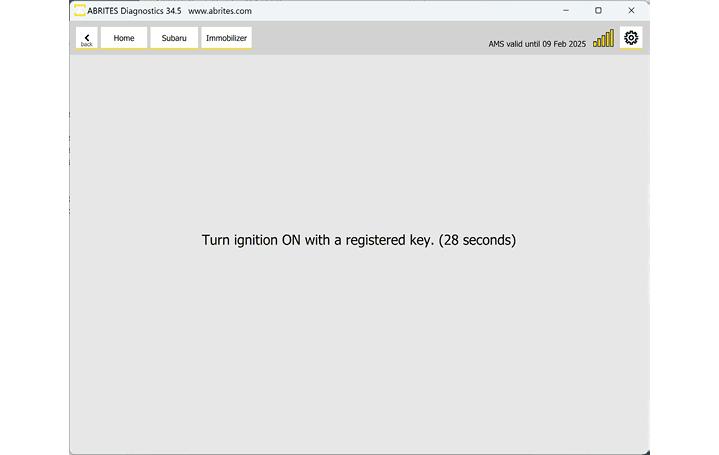
Task: Go to the Home breadcrumb
Action: (124, 38)
